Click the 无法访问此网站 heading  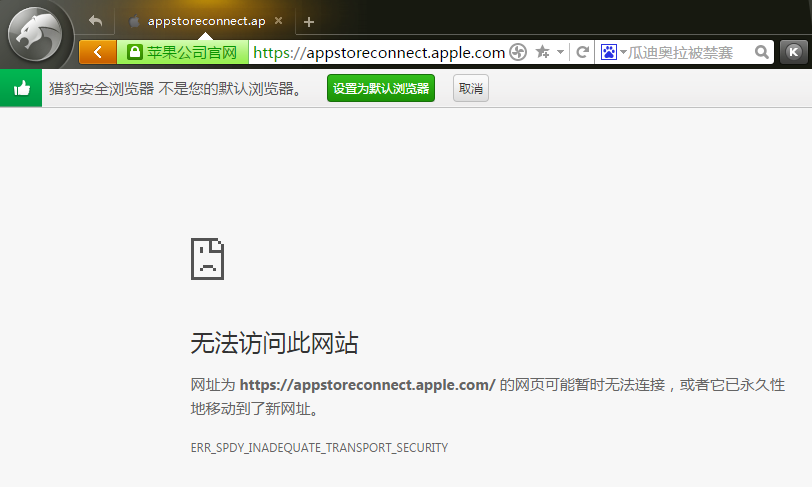point(274,343)
